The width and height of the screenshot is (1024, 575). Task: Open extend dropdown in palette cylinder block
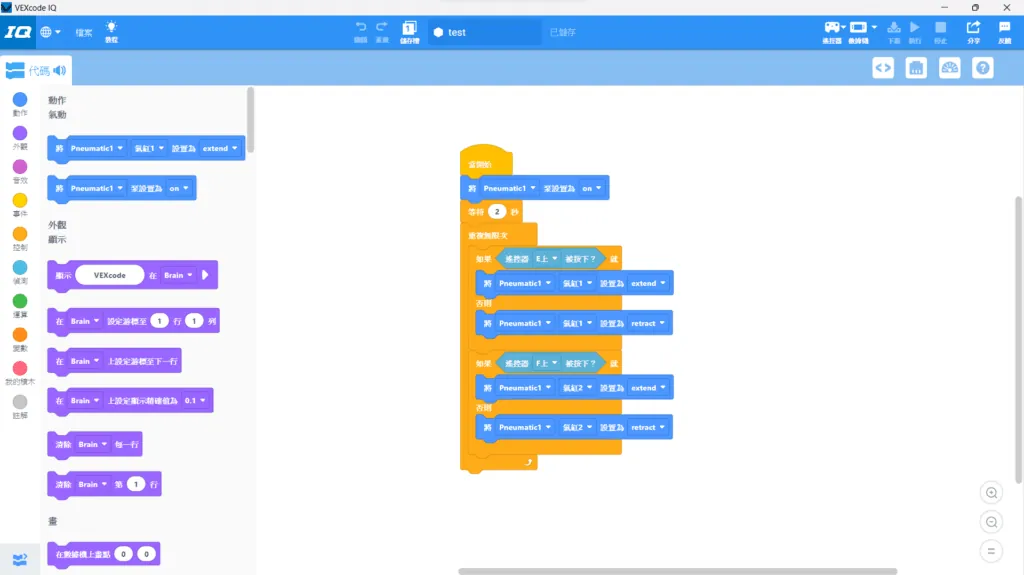click(220, 148)
